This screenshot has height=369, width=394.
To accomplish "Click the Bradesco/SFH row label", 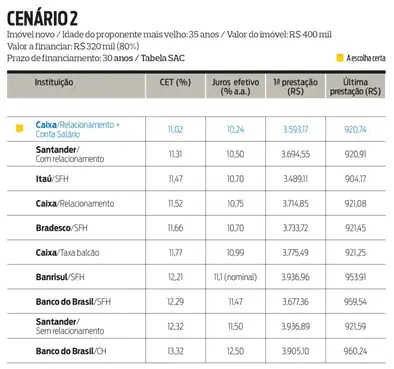I will tap(62, 228).
